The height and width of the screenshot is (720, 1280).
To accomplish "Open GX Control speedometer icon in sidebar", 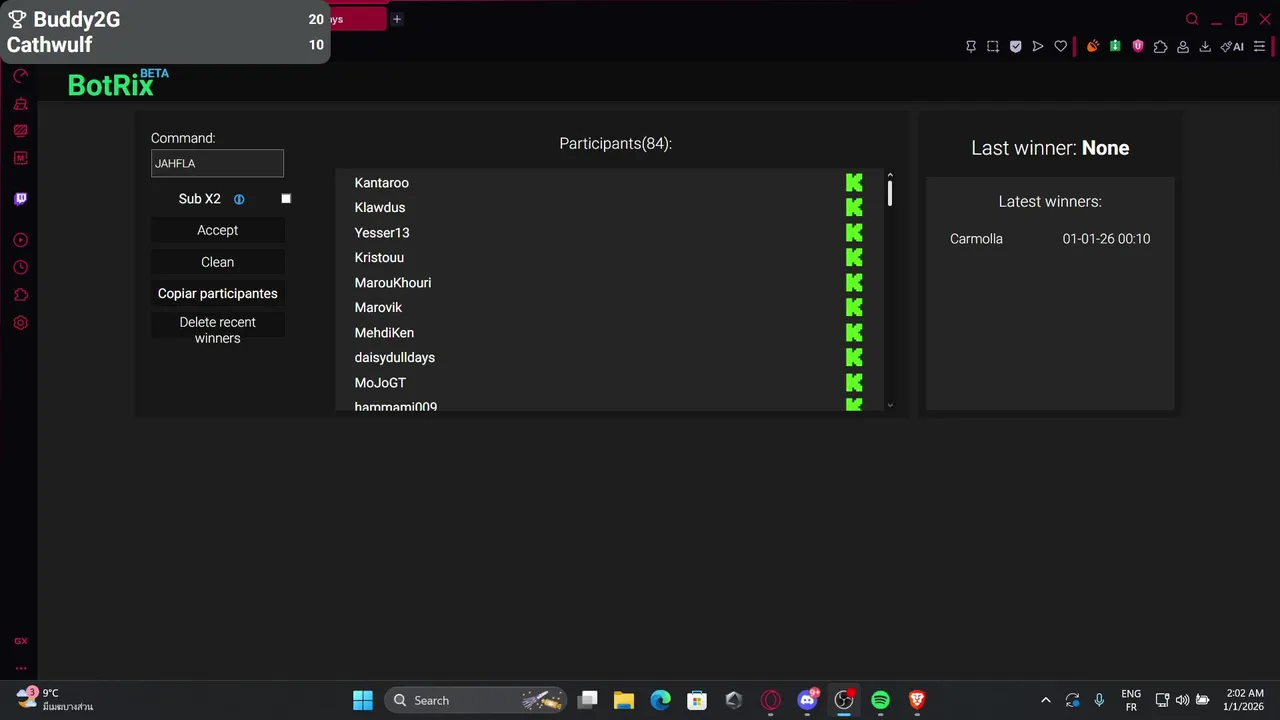I will (x=20, y=76).
